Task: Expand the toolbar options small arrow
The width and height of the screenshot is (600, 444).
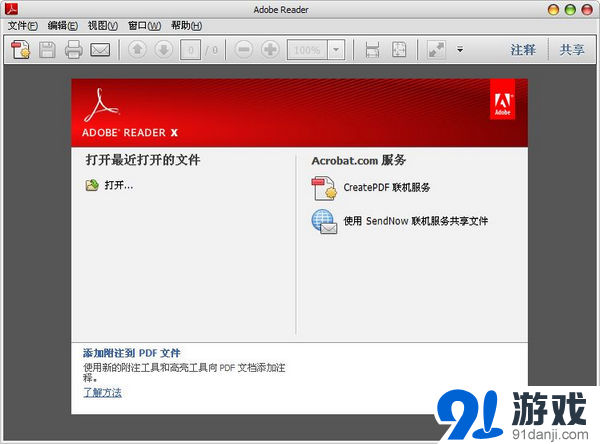Action: [460, 49]
